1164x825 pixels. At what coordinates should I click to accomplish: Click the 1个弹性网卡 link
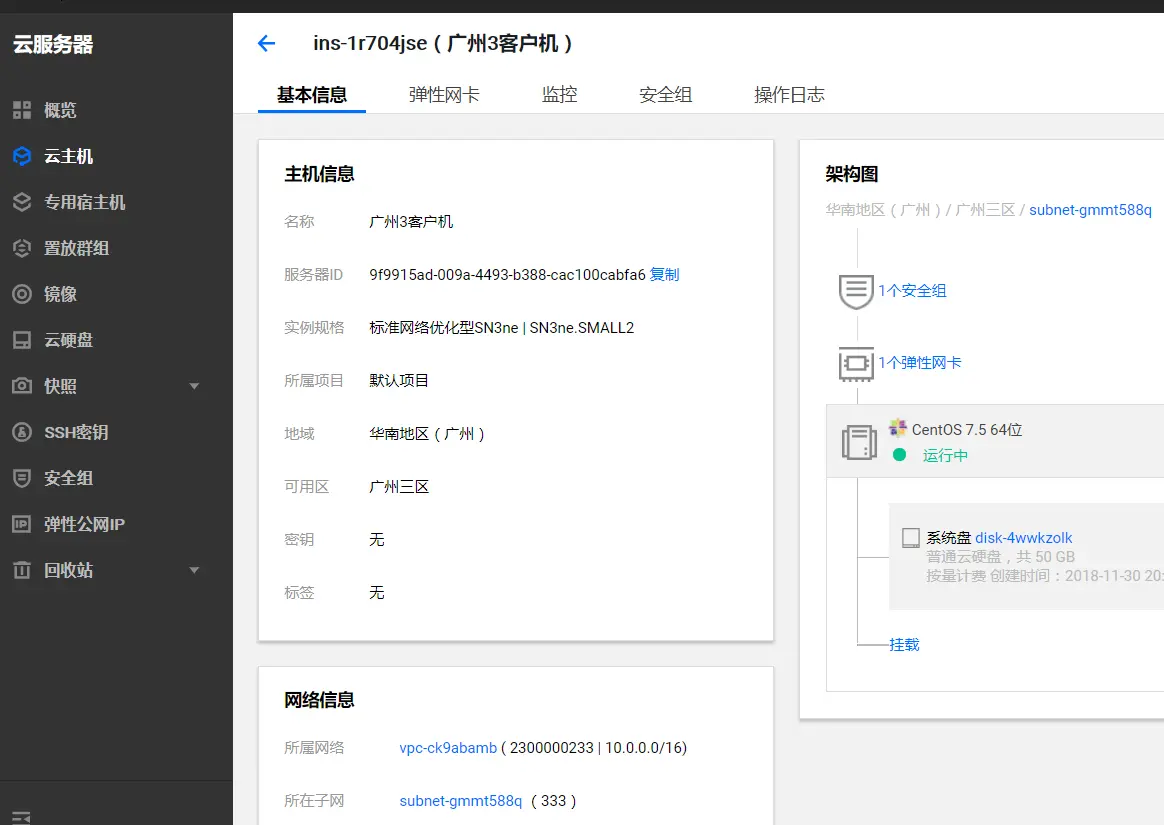click(920, 362)
